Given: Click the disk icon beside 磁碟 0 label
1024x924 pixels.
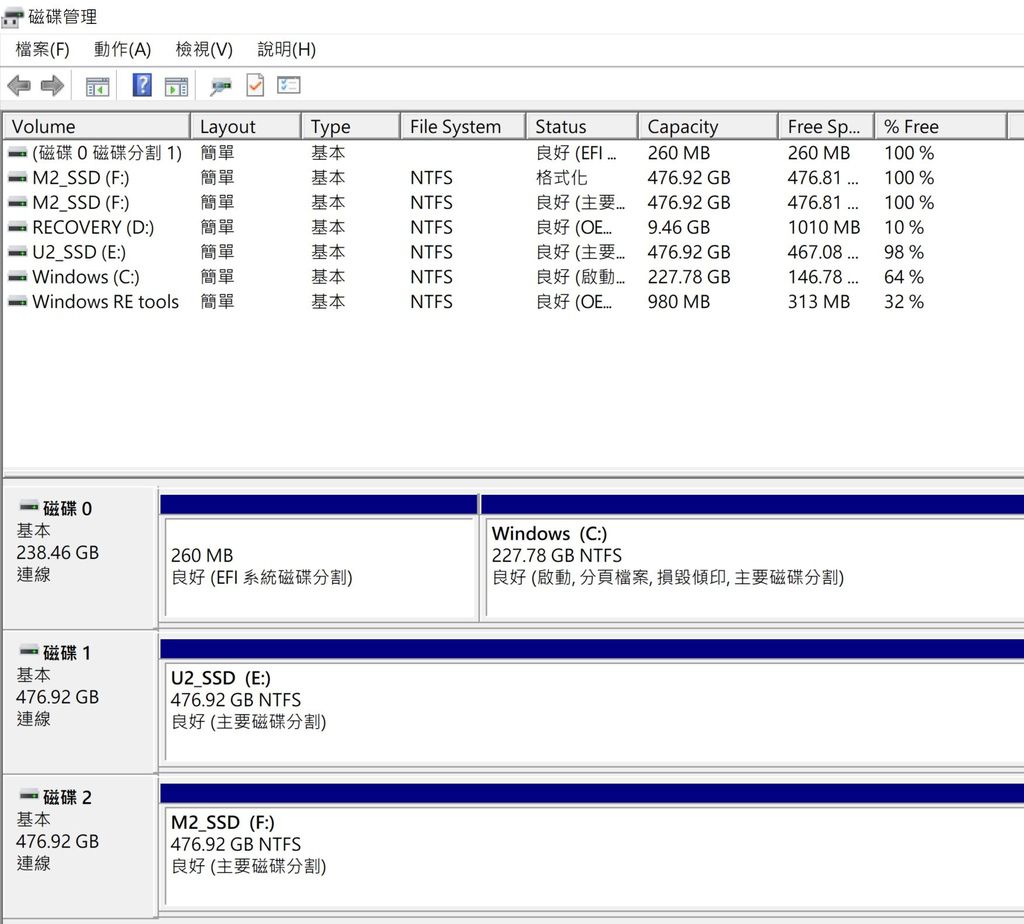Looking at the screenshot, I should (x=29, y=507).
